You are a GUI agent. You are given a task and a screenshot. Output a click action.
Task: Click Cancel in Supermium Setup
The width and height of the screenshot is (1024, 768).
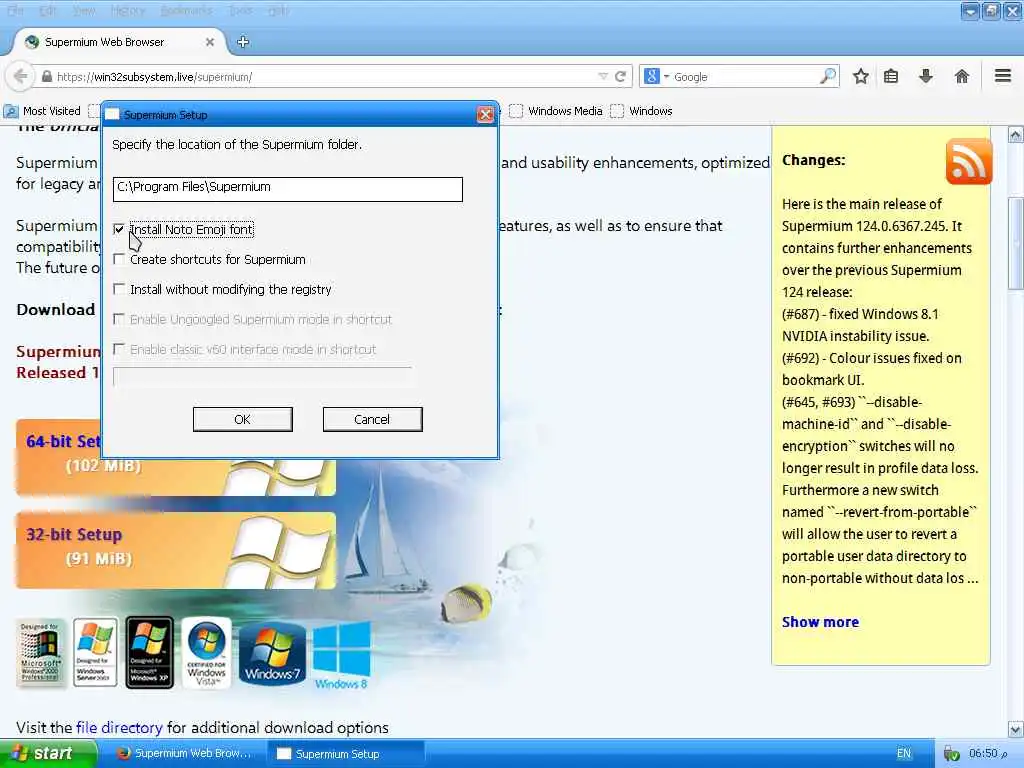pyautogui.click(x=372, y=419)
